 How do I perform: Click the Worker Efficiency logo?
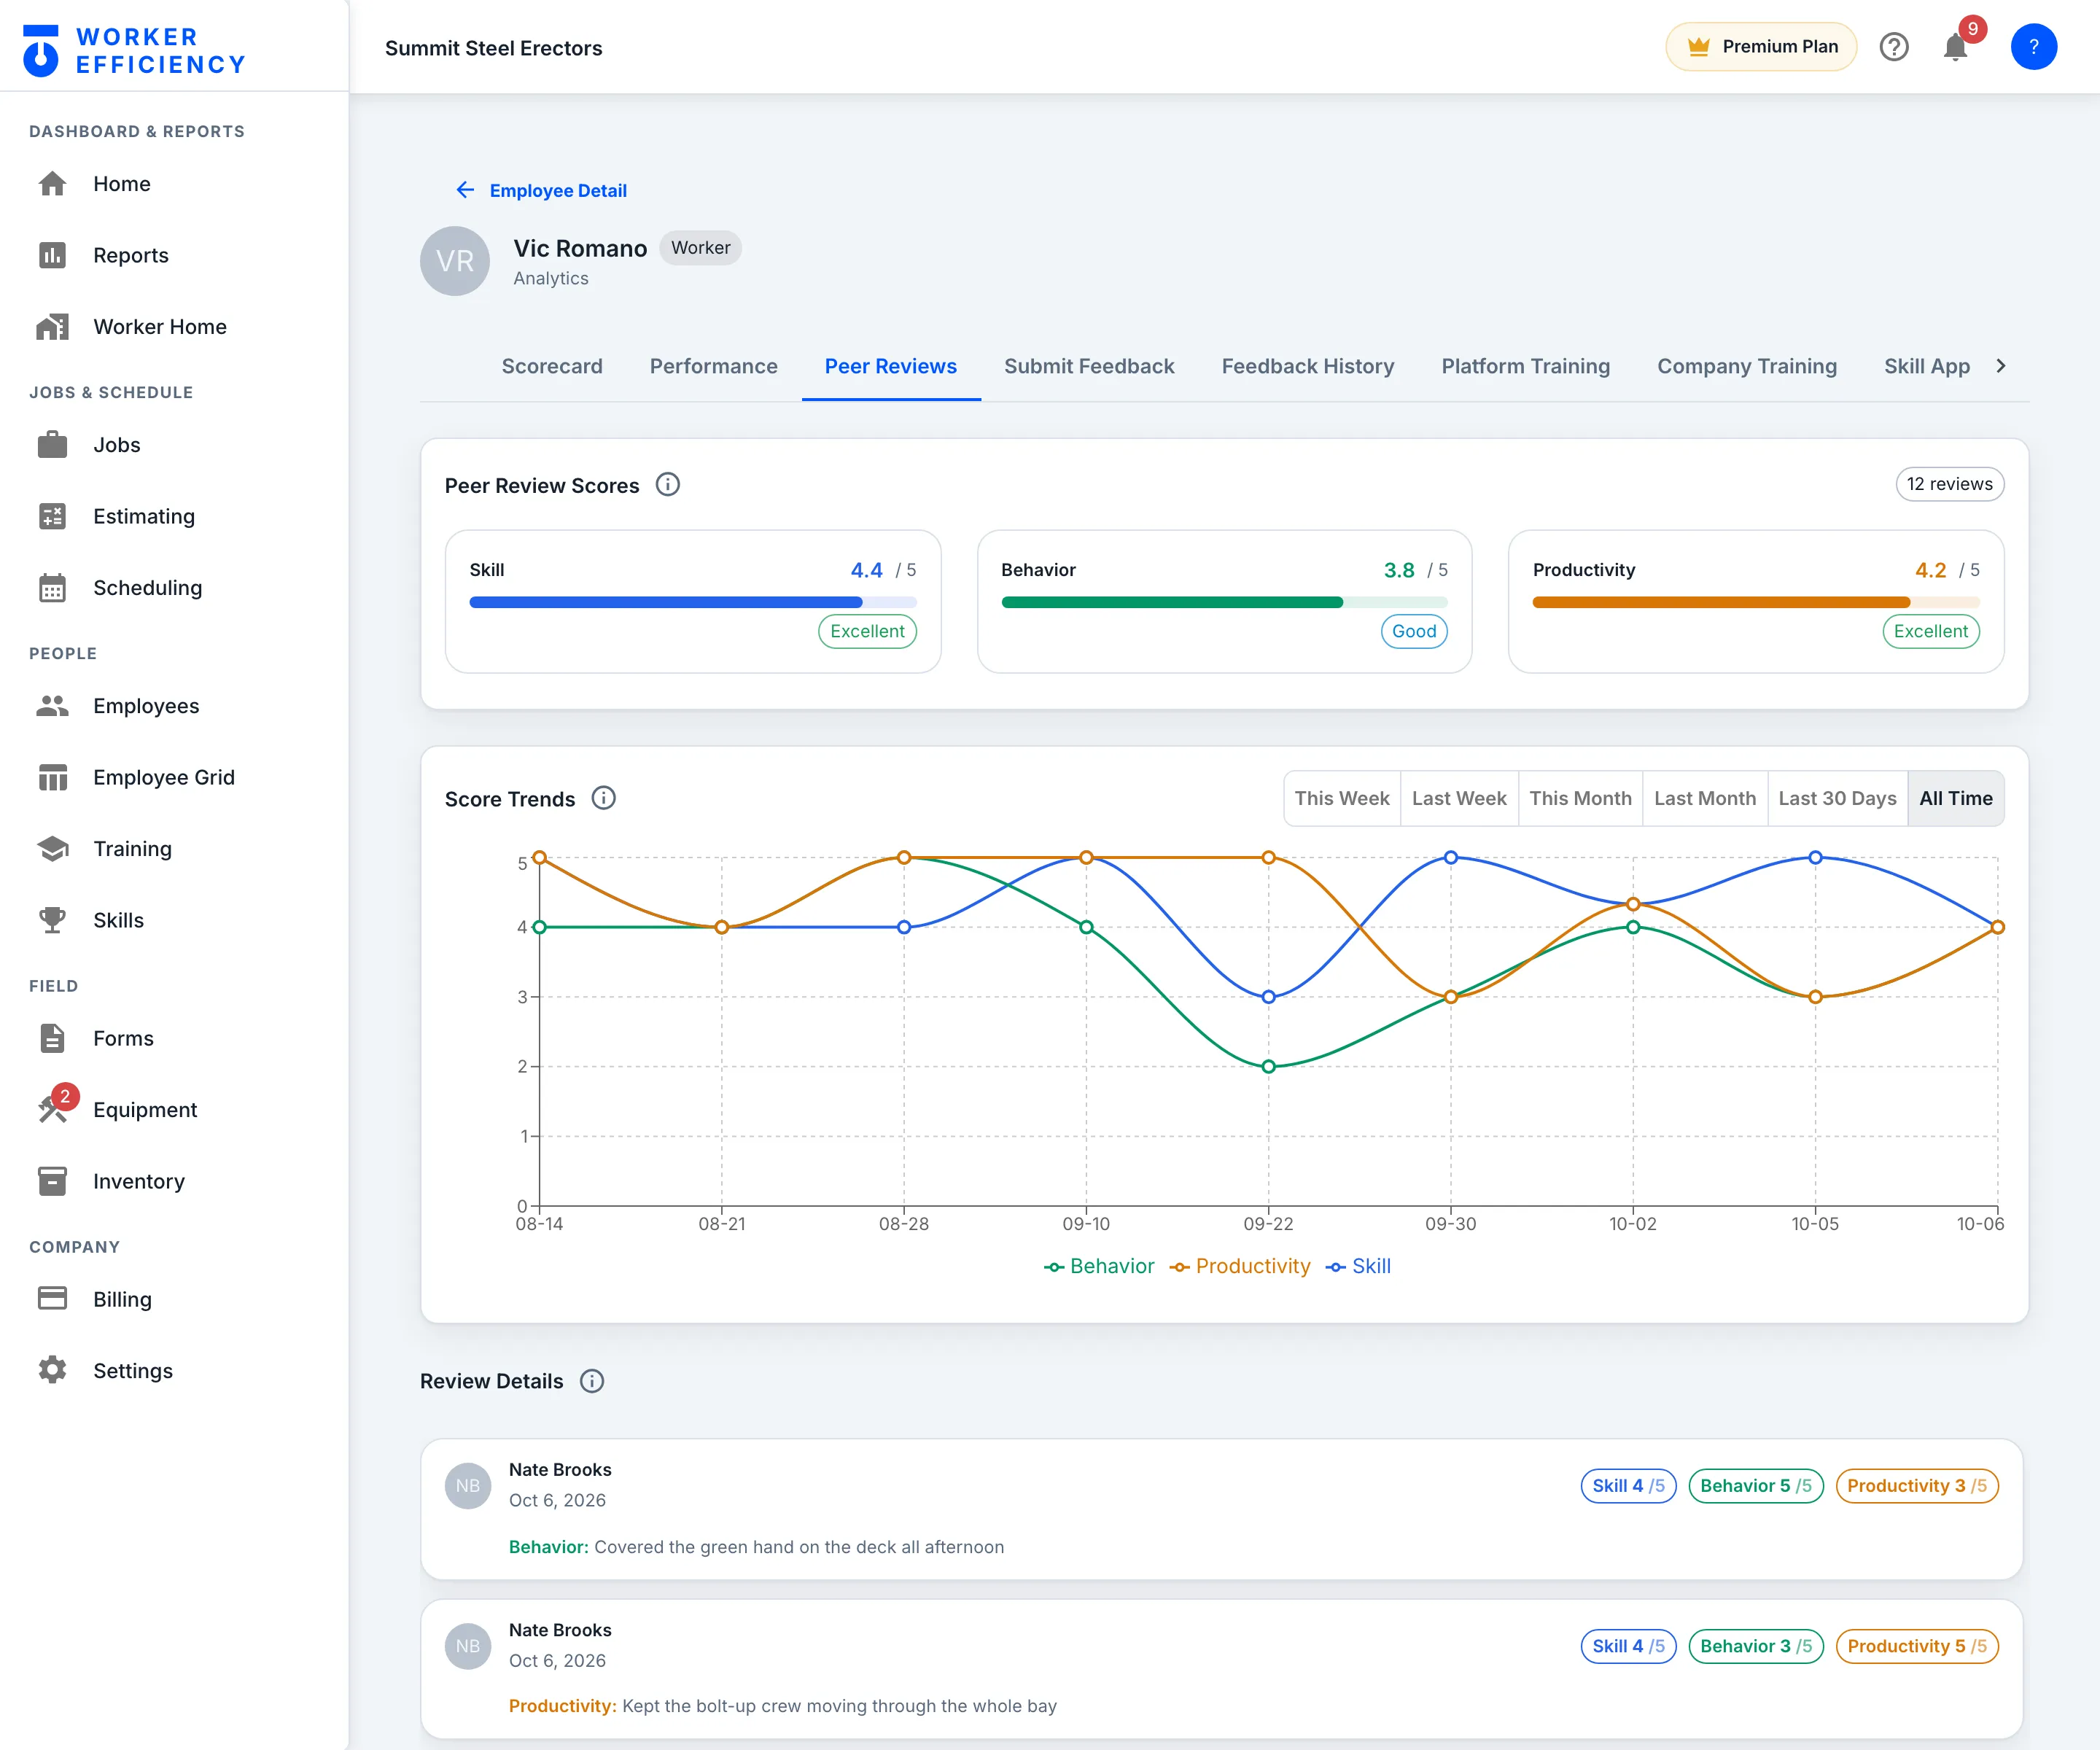[x=134, y=50]
